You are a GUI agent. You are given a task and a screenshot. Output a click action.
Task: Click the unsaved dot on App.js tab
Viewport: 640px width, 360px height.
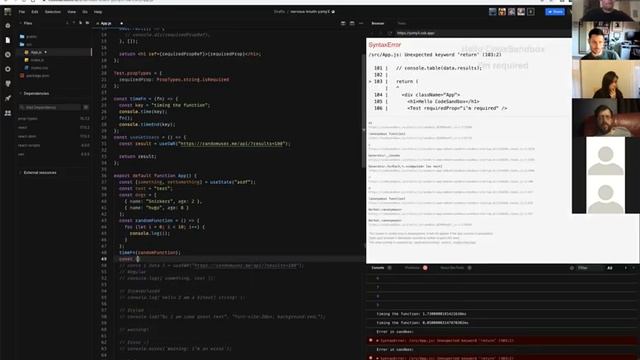coord(122,24)
